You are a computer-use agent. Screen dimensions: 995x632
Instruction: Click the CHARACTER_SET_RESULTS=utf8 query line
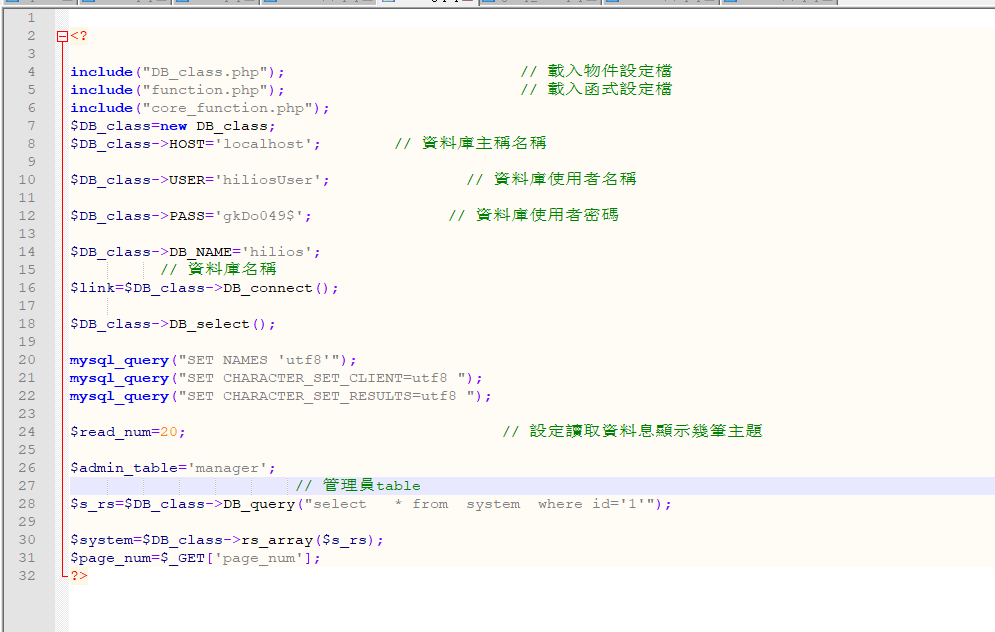tap(280, 396)
